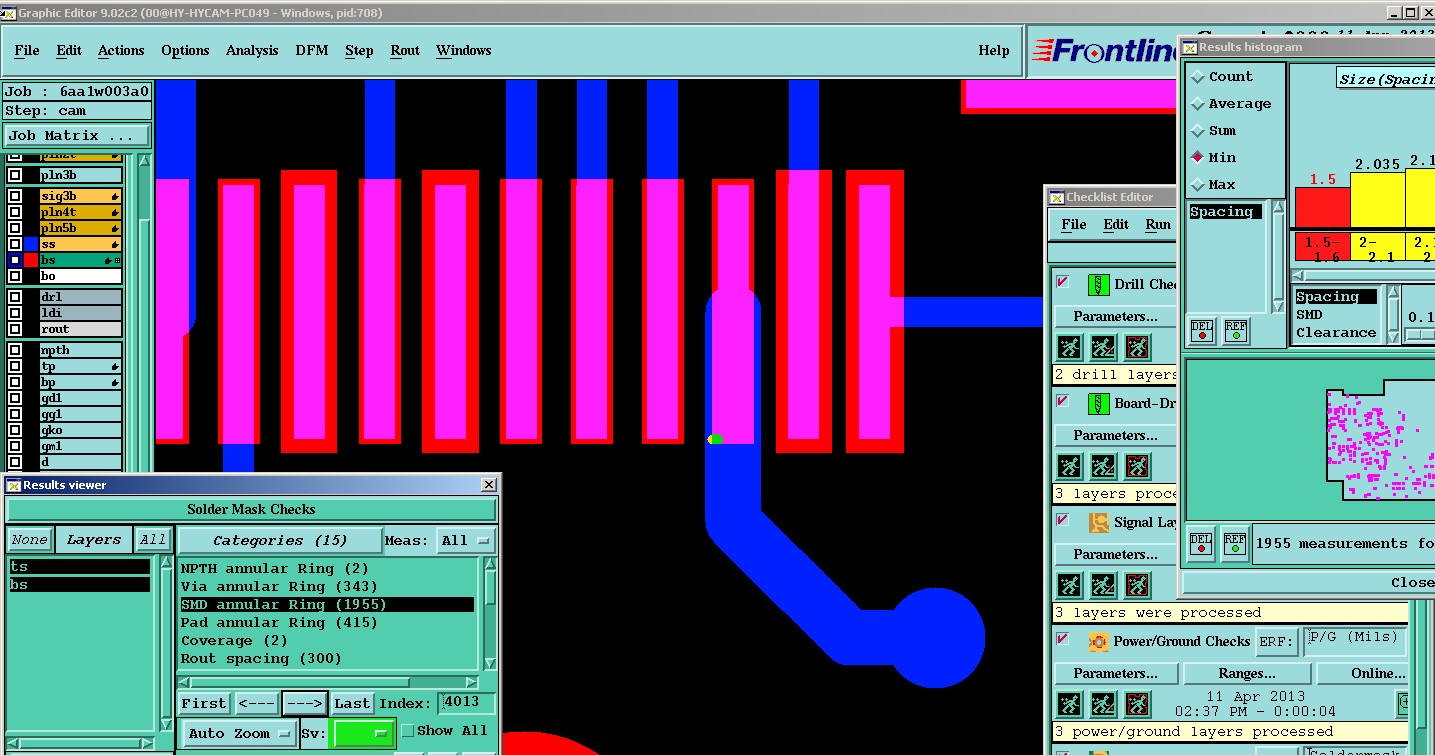Click the red color swatch of bs layer
The height and width of the screenshot is (755, 1435).
(31, 260)
